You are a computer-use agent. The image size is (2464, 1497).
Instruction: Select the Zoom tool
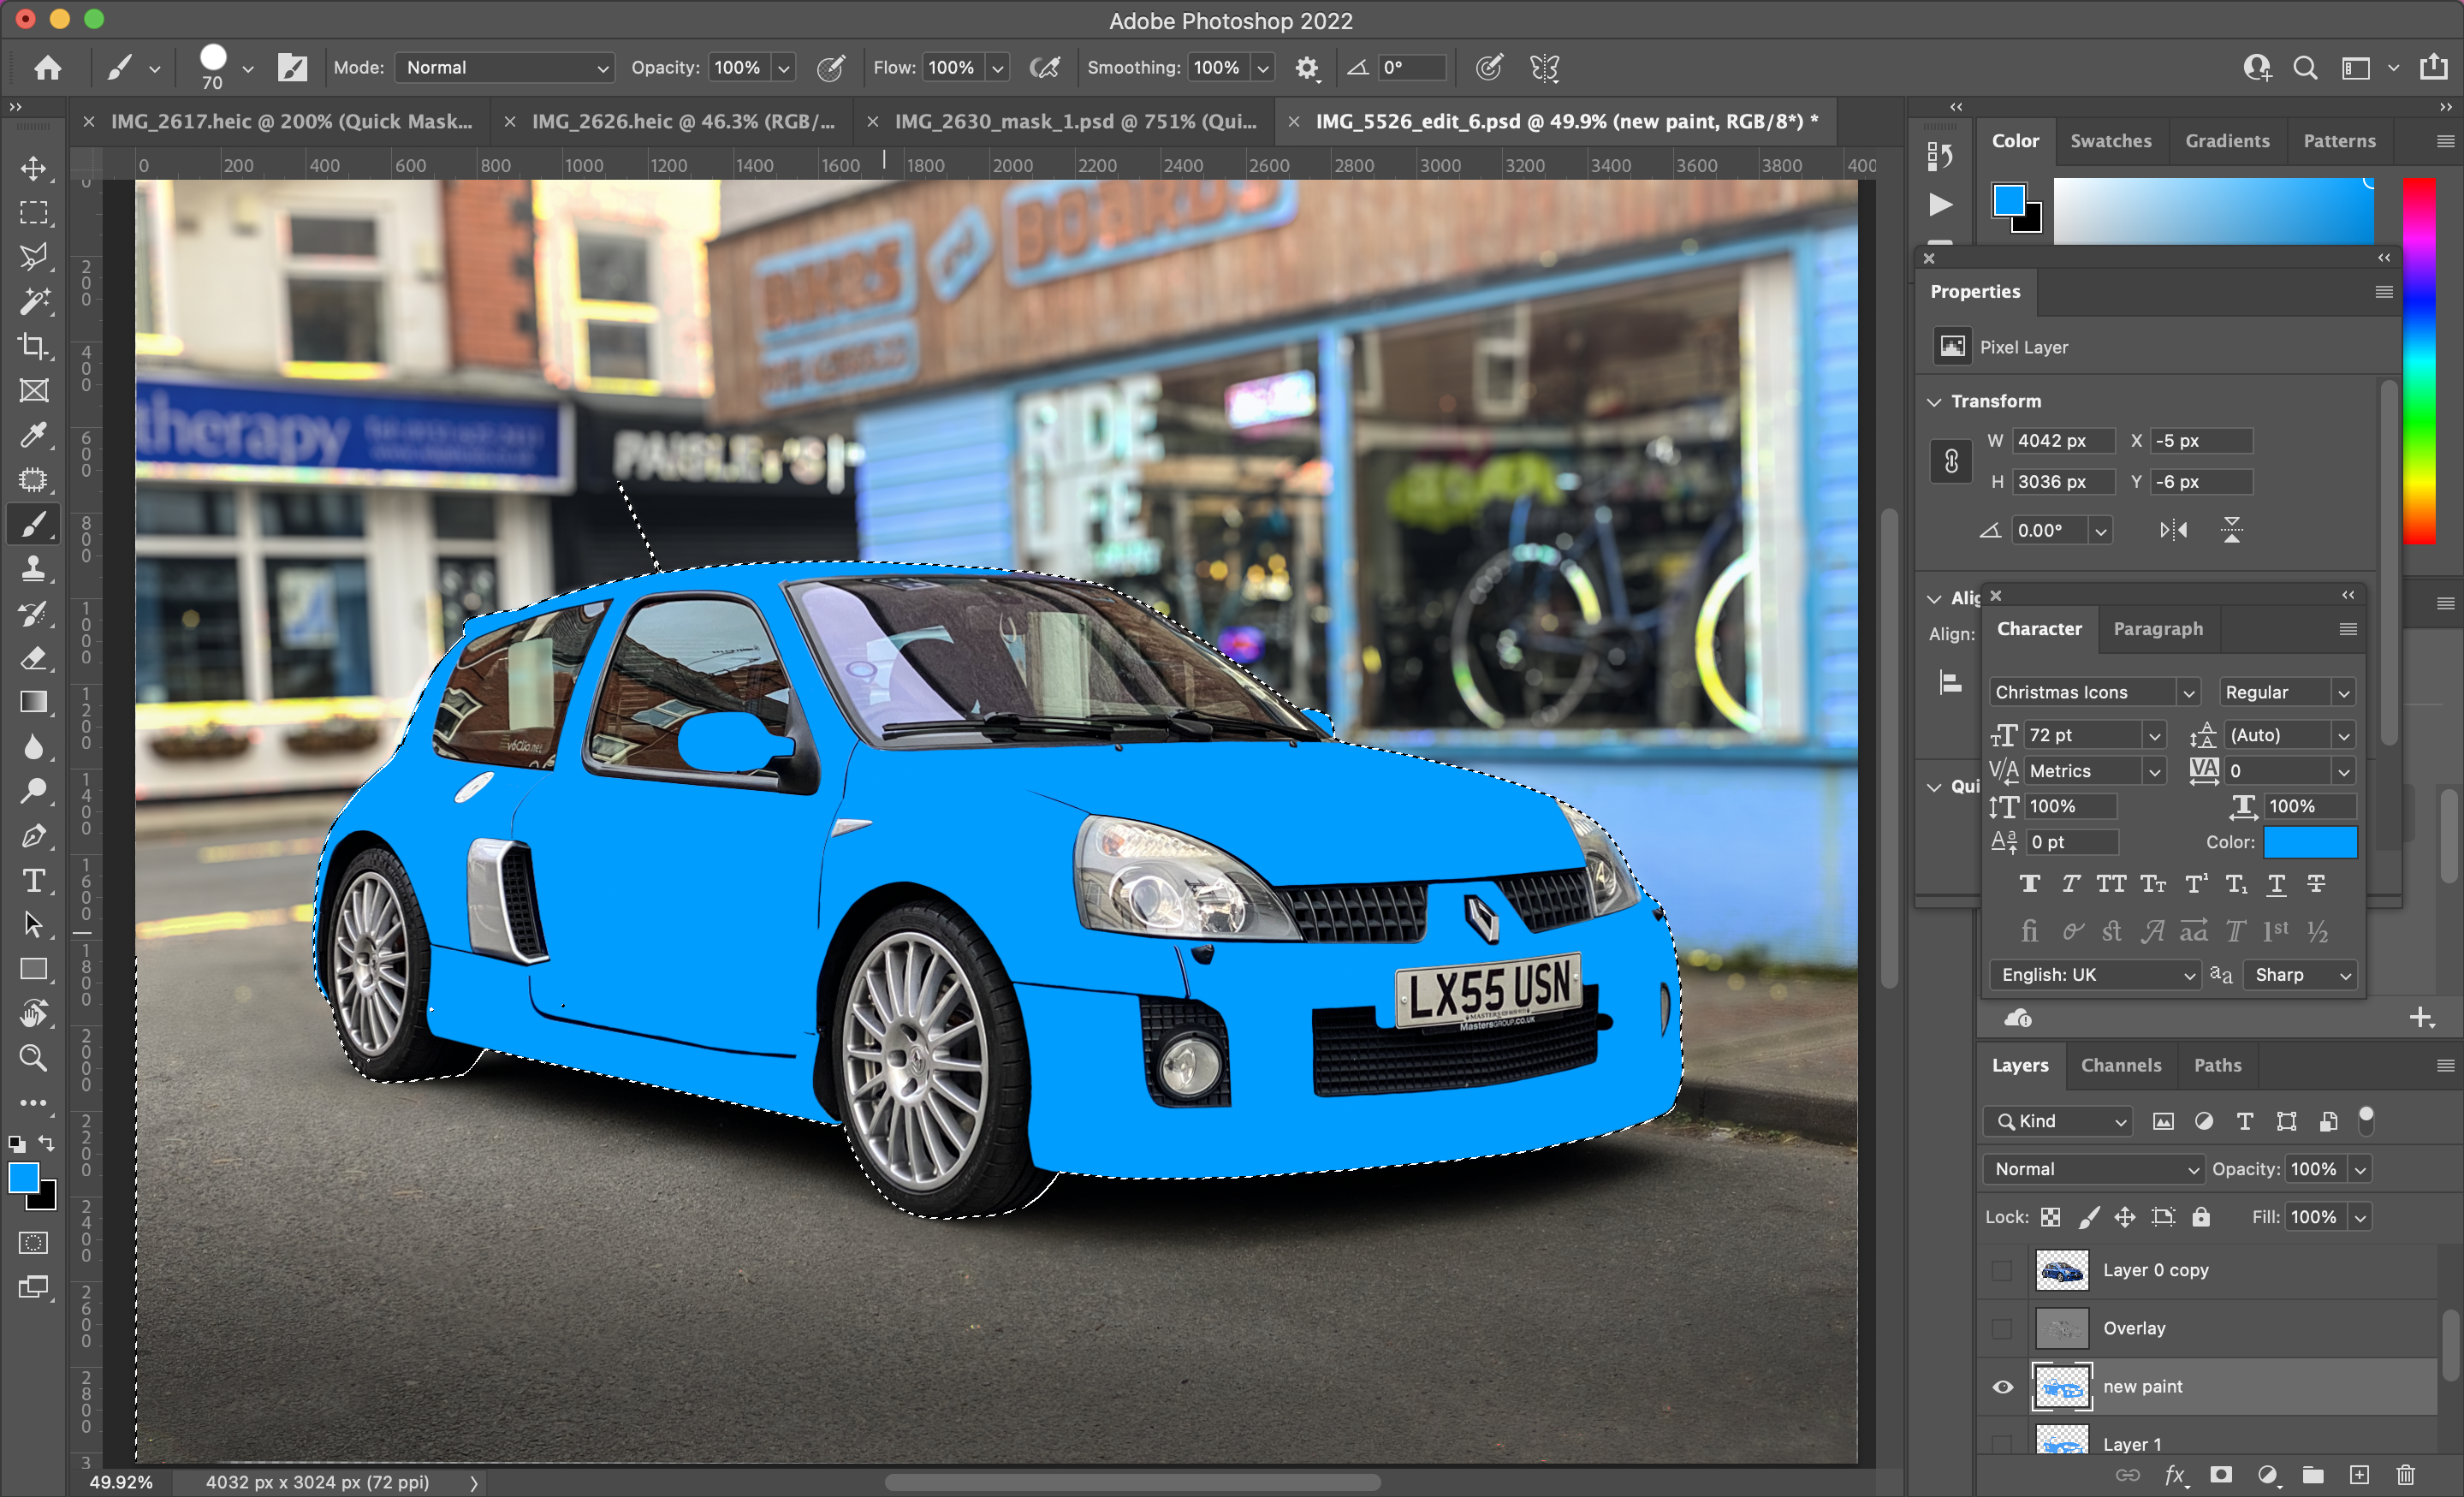(x=33, y=1058)
